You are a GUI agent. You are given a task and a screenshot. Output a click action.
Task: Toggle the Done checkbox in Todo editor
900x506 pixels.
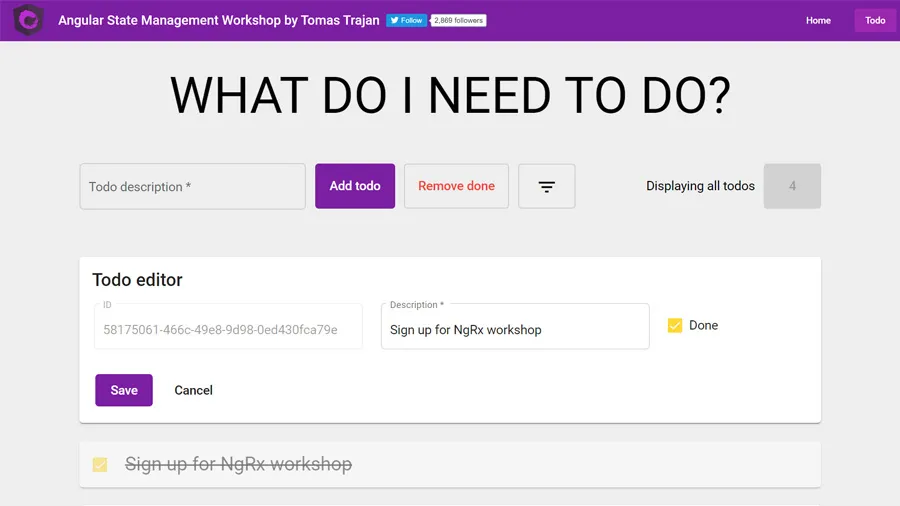pos(675,325)
